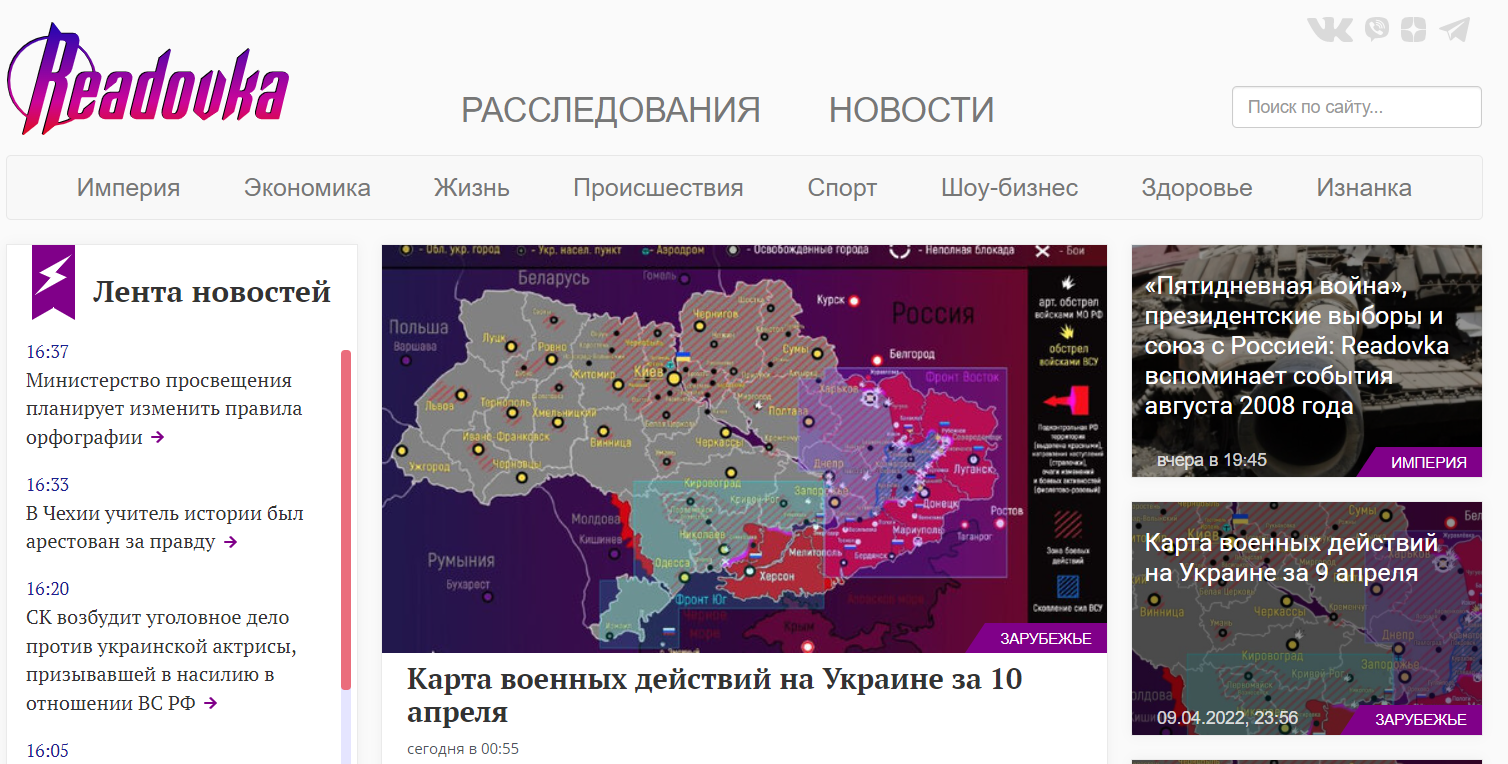Select the Происшествия category
This screenshot has width=1508, height=764.
[658, 187]
